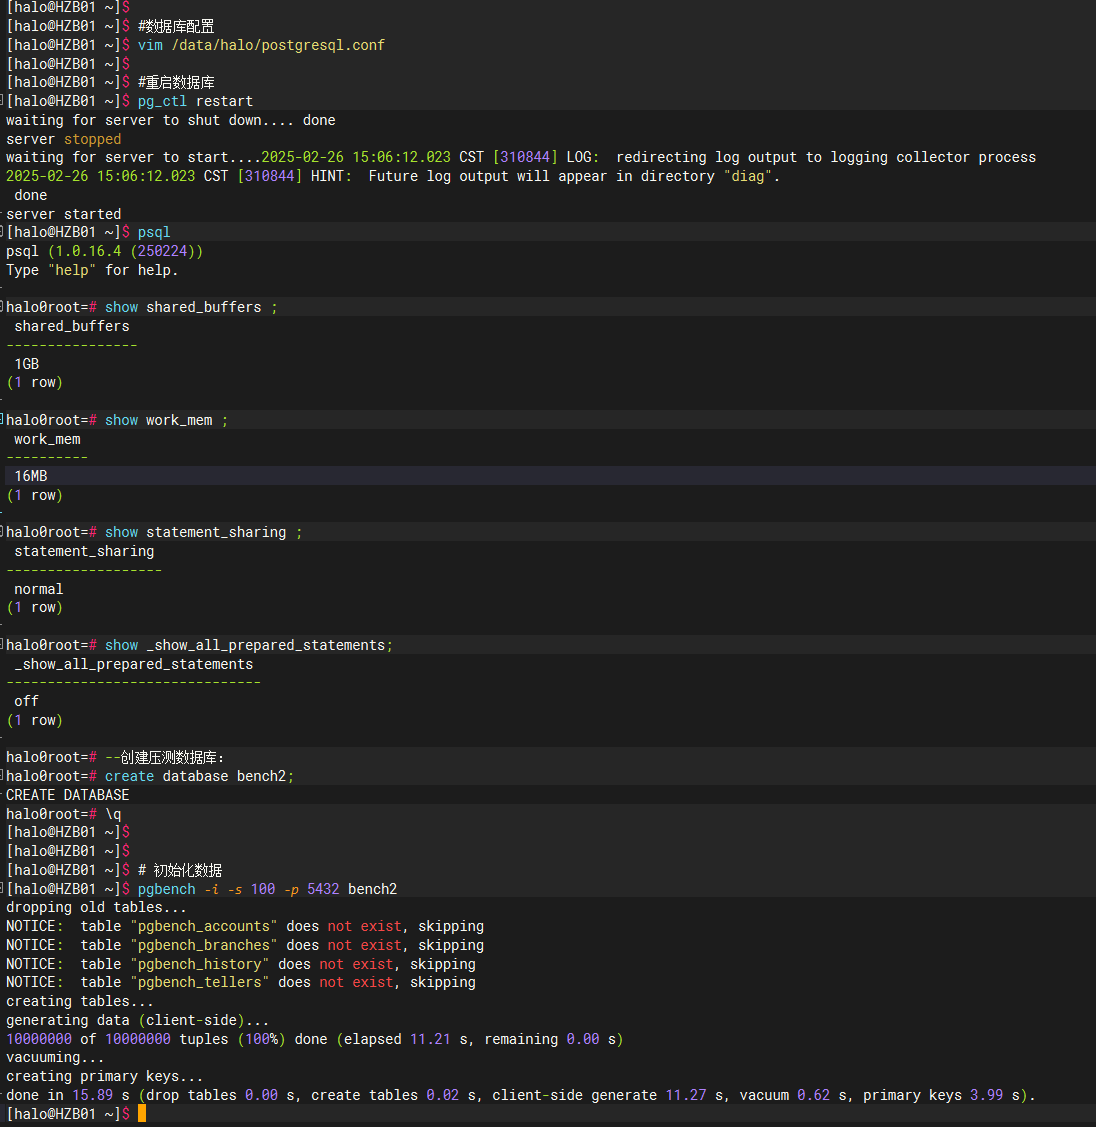
Task: Click the 'Type "help" for help.' line
Action: 92,270
